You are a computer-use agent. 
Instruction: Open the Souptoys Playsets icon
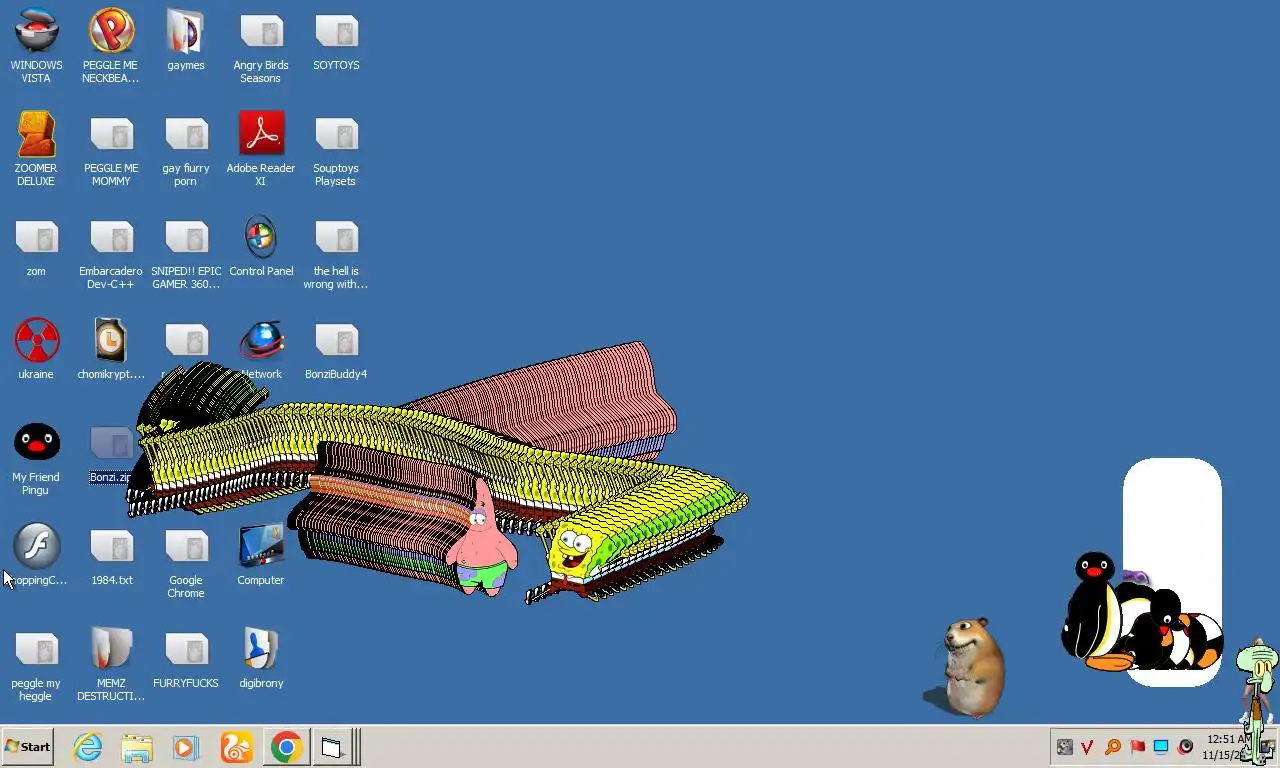coord(336,149)
